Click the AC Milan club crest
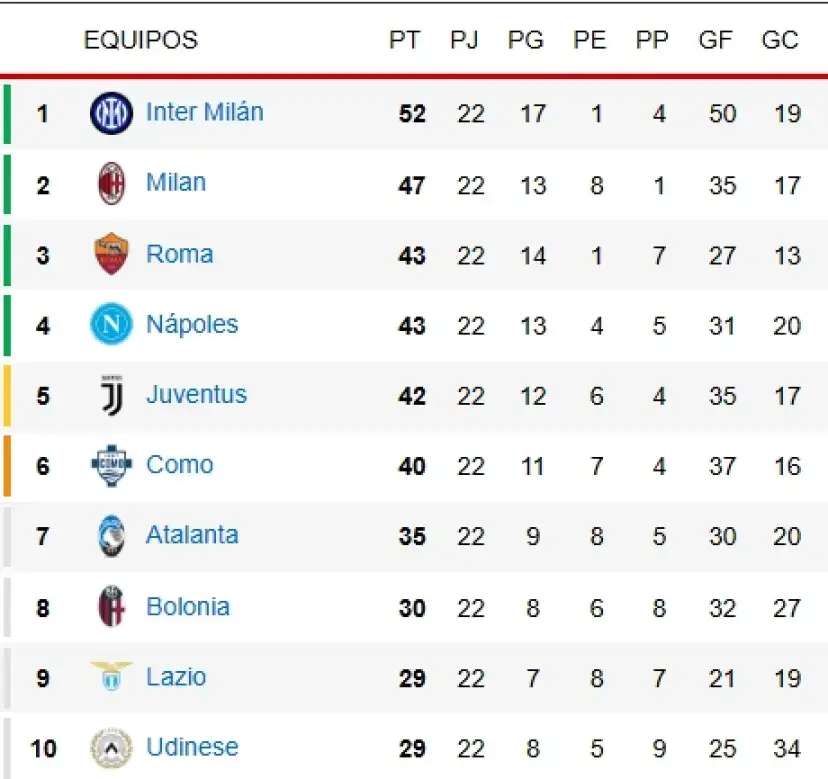828x779 pixels. click(x=111, y=184)
